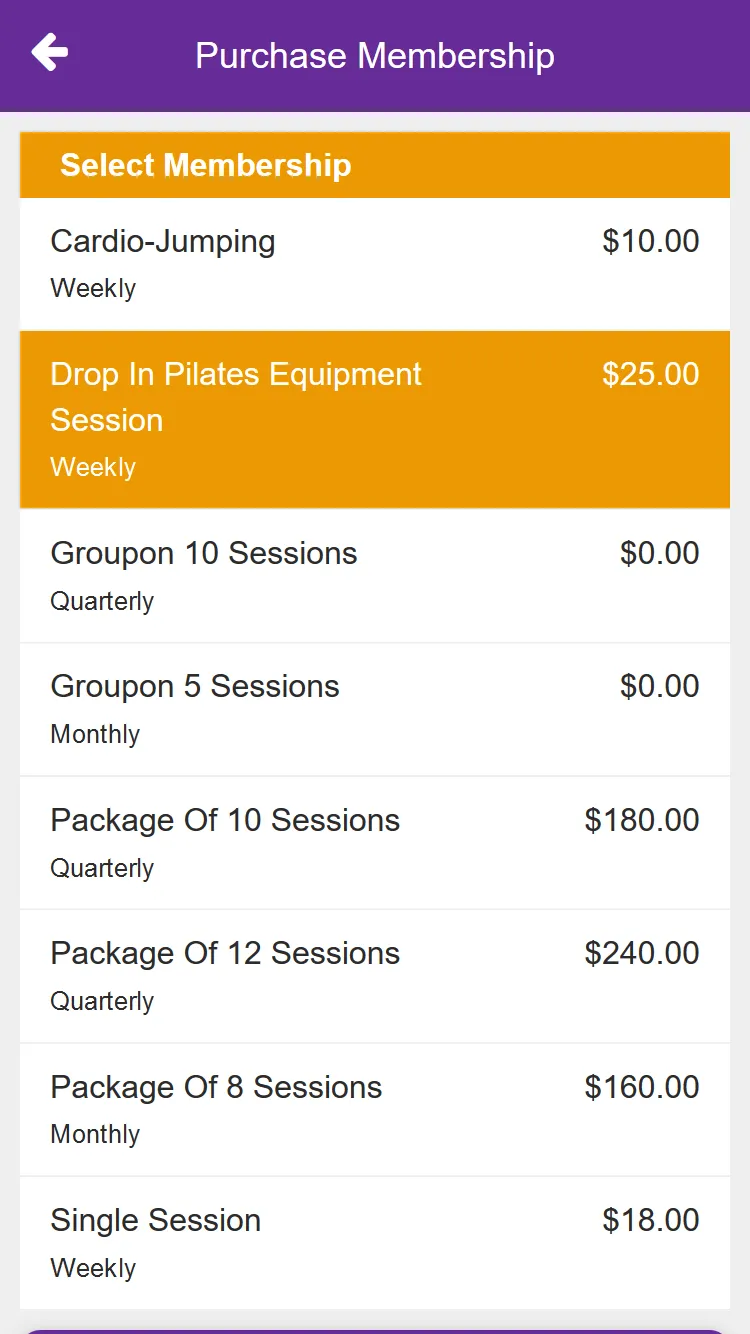The width and height of the screenshot is (750, 1334).
Task: Click the $240.00 price label
Action: tap(642, 953)
